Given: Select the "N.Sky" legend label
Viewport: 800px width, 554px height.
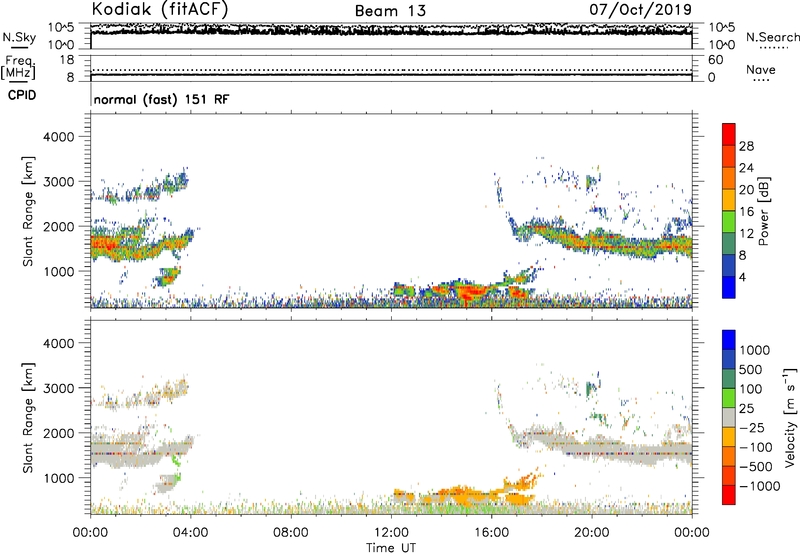Looking at the screenshot, I should [x=19, y=37].
